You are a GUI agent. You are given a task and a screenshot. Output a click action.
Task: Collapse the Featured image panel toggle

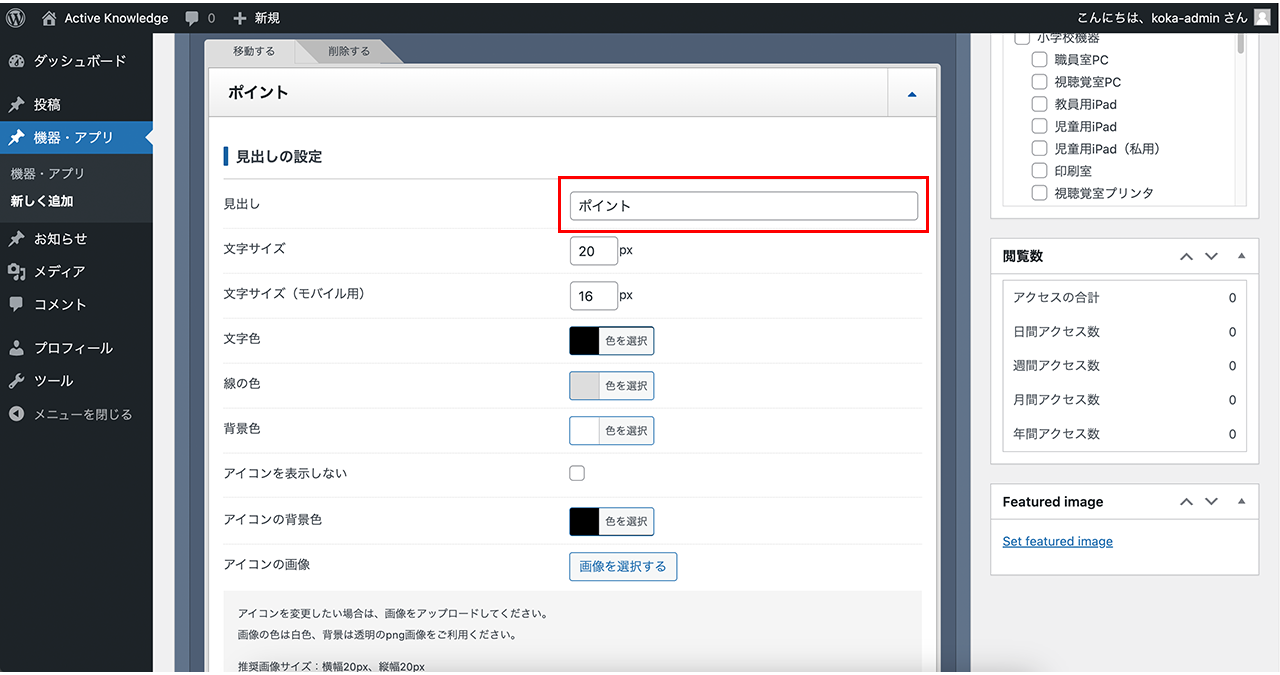[1241, 502]
